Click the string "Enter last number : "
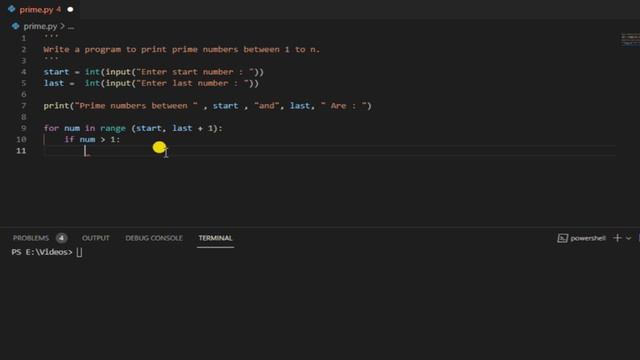Screen dimensions: 640x360 192,83
